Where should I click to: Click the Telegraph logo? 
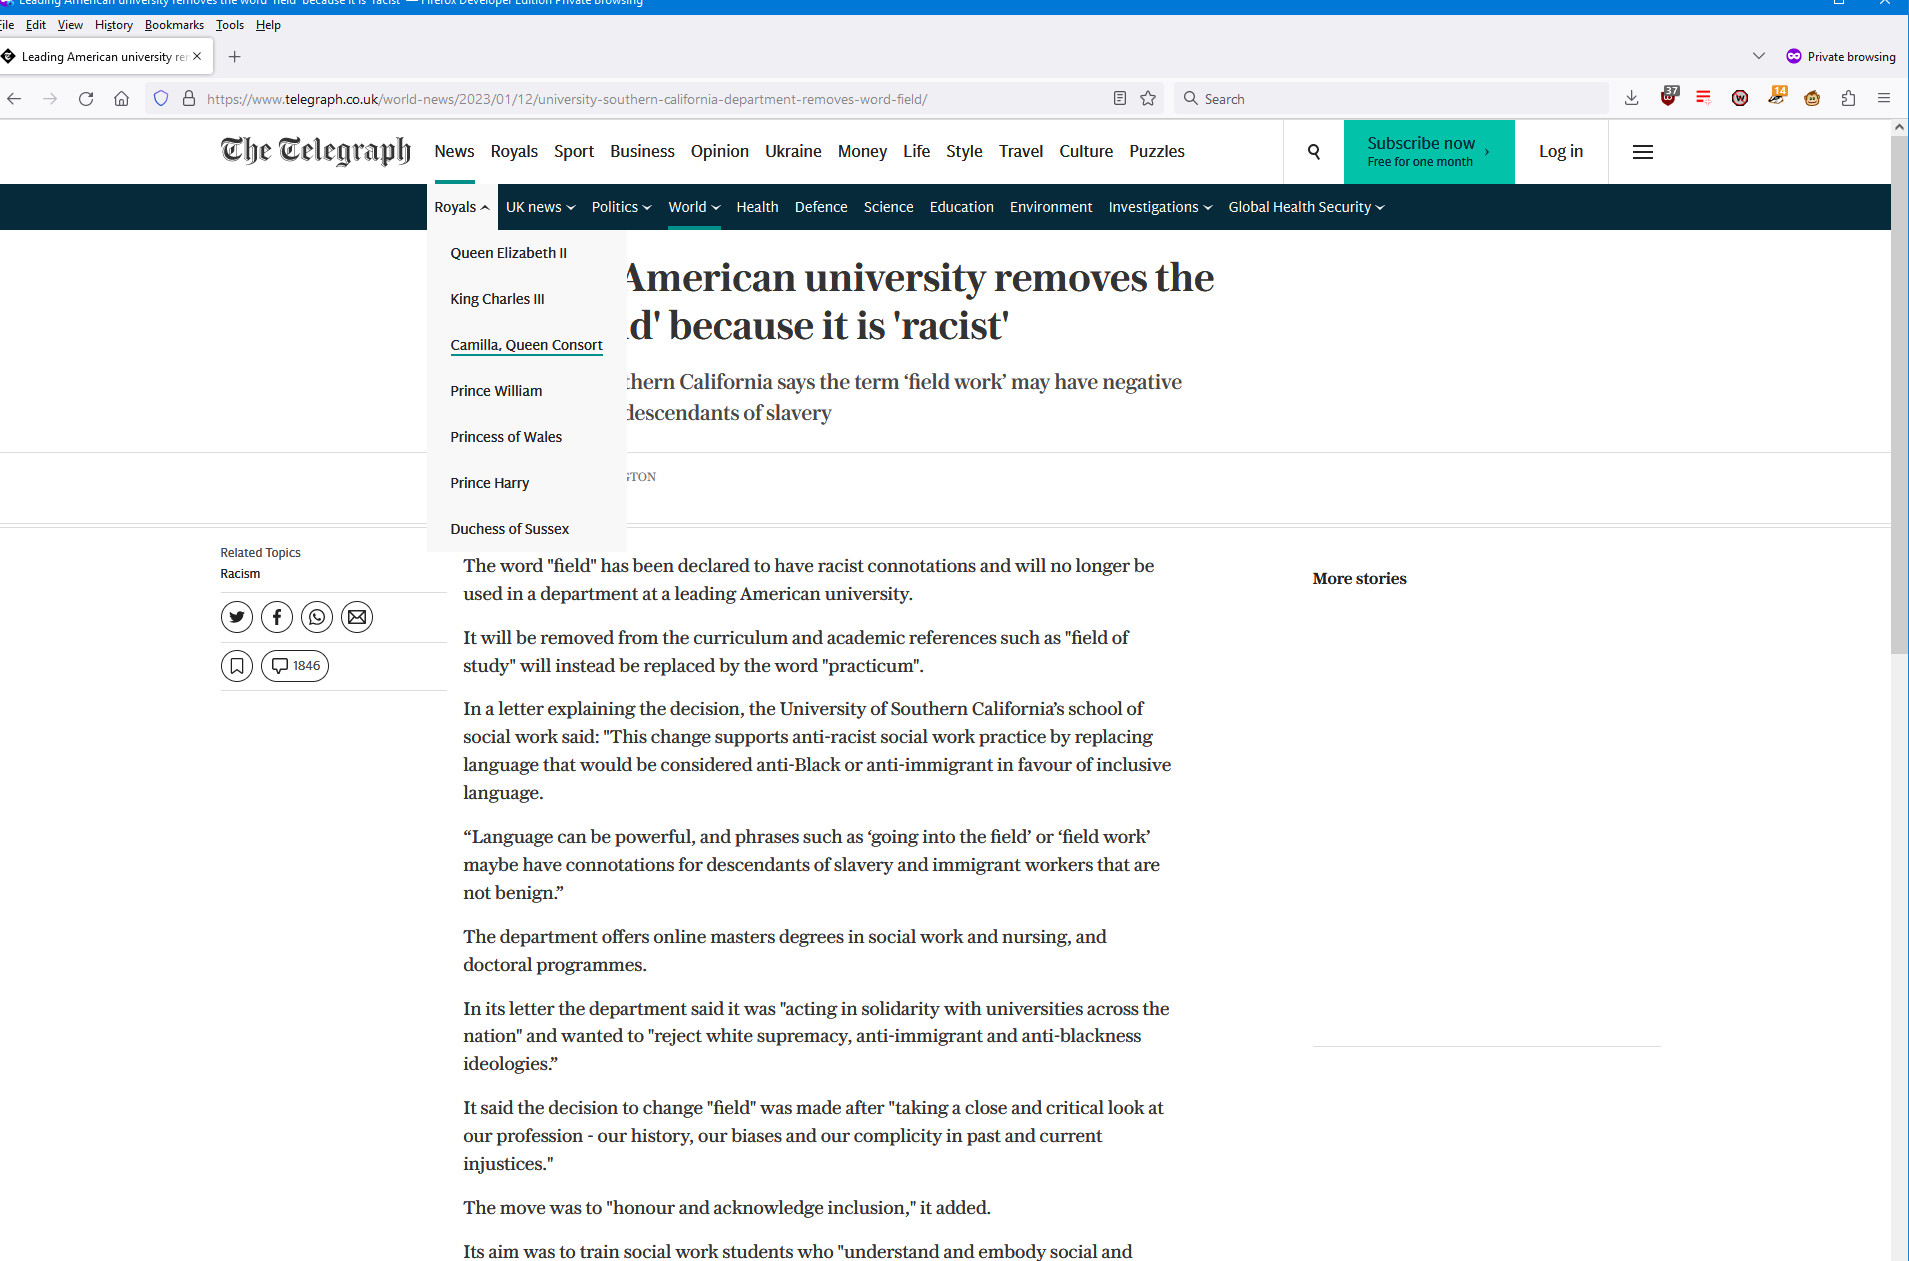316,150
